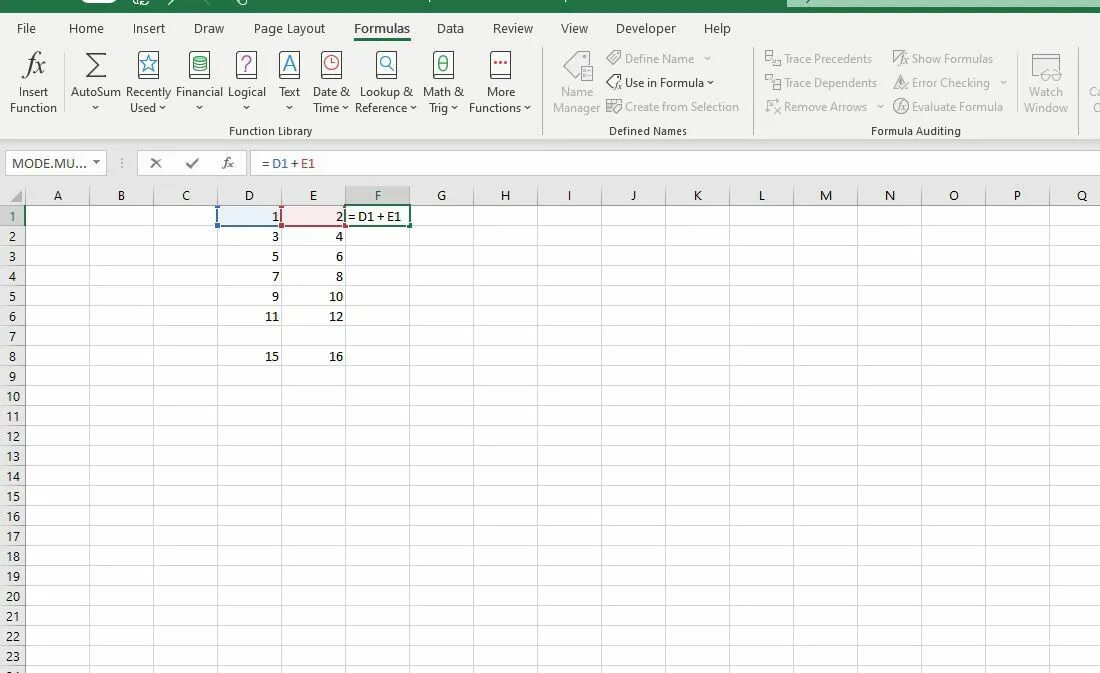
Task: Expand Define Name dropdown arrow
Action: (x=707, y=58)
